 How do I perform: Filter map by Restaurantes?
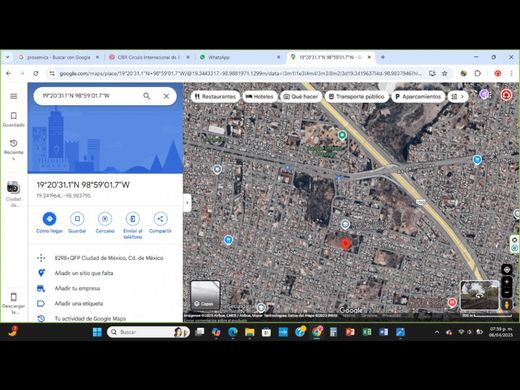[x=215, y=97]
